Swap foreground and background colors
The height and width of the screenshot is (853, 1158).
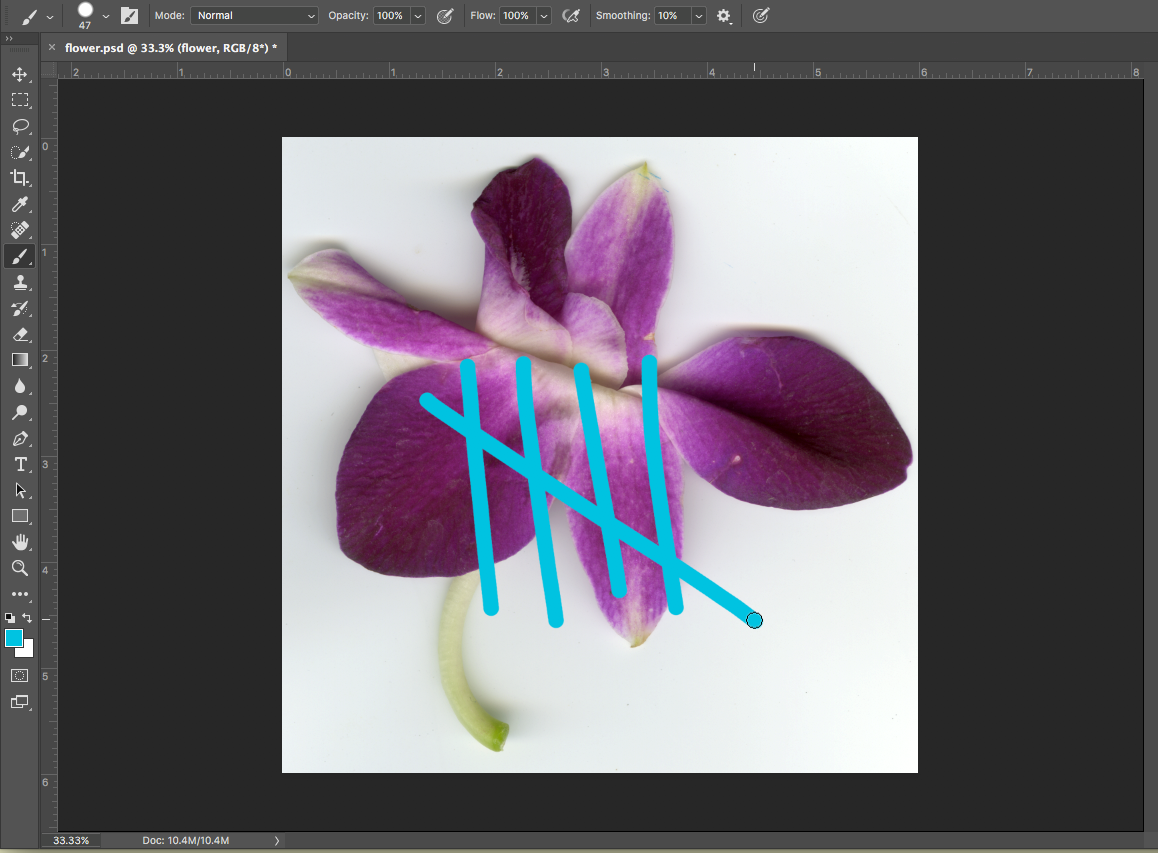pyautogui.click(x=28, y=618)
